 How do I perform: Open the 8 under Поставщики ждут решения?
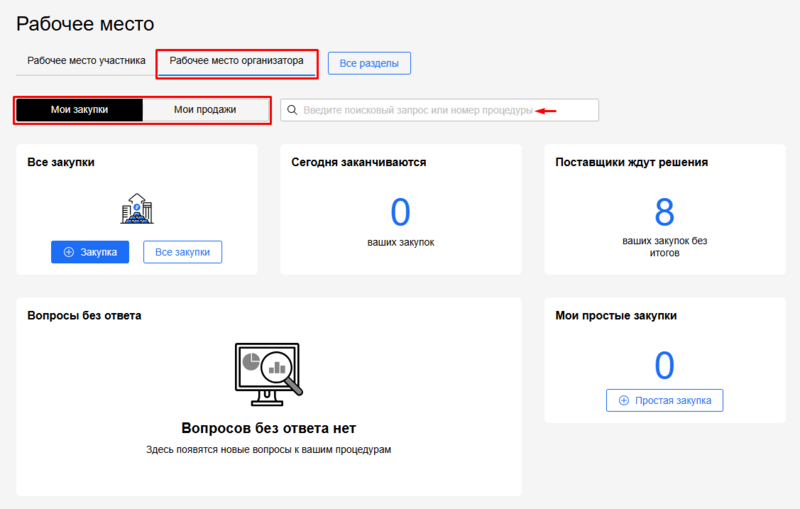coord(664,212)
